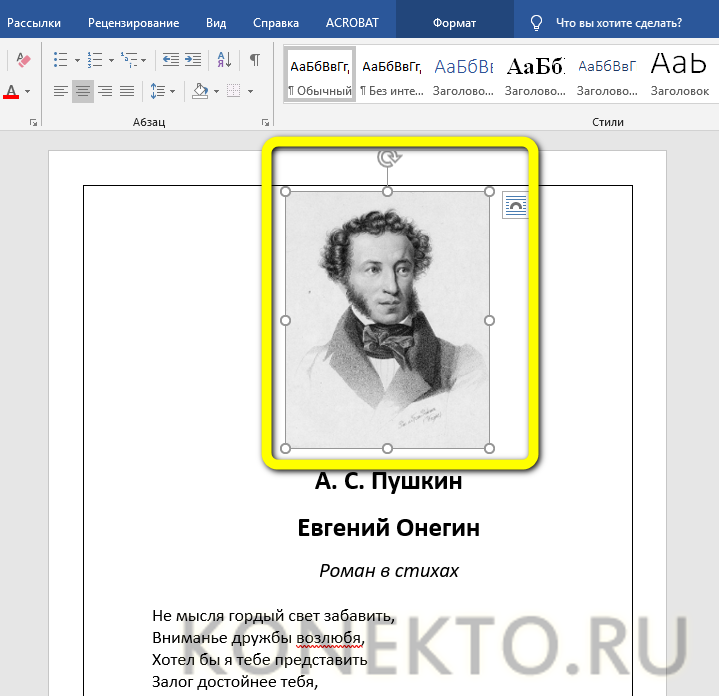Expand the line spacing dropdown arrow
This screenshot has height=696, width=719.
click(172, 91)
